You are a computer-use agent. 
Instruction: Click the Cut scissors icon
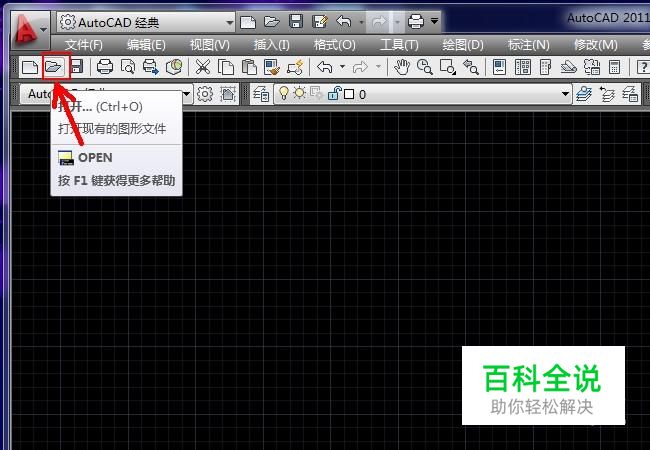click(x=203, y=67)
